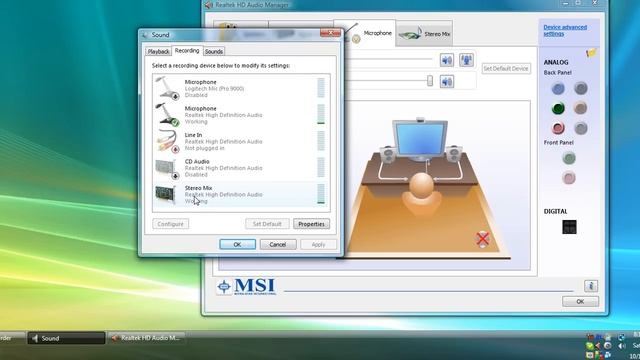Click the Realtek Microphone level meter
Image resolution: width=640 pixels, height=360 pixels.
321,114
